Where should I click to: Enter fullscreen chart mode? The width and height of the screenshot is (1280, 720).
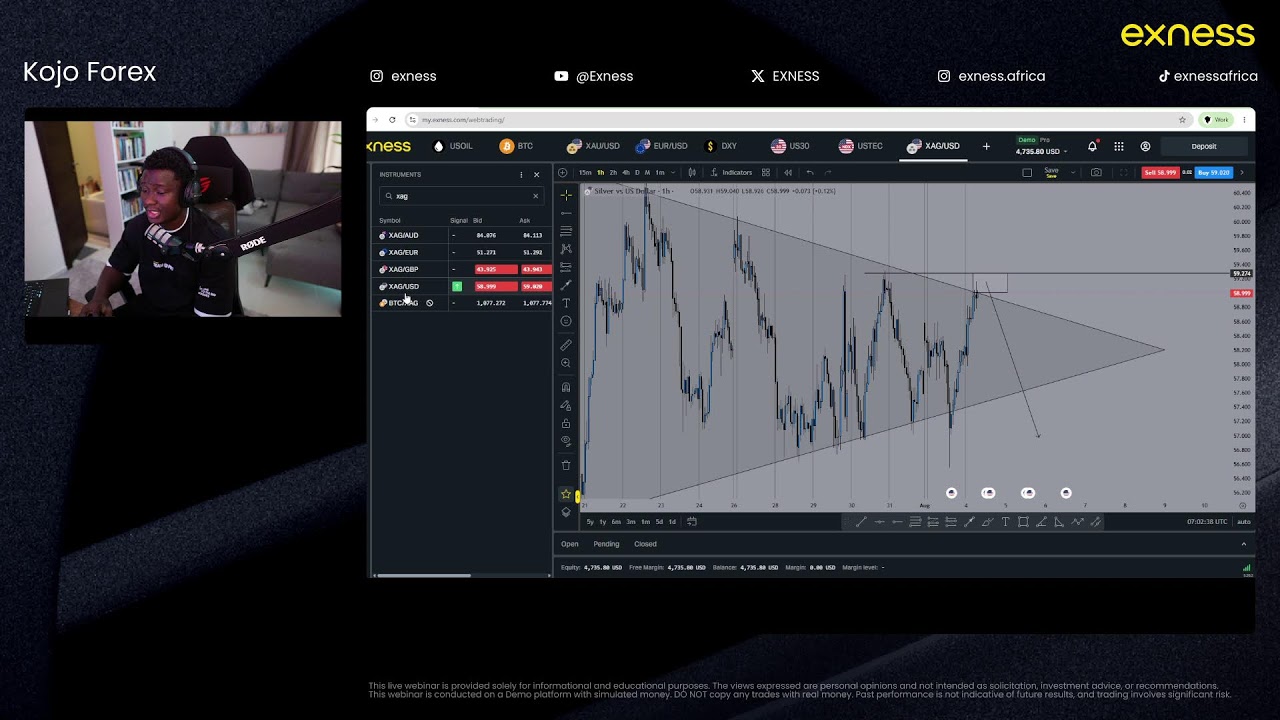(1123, 172)
